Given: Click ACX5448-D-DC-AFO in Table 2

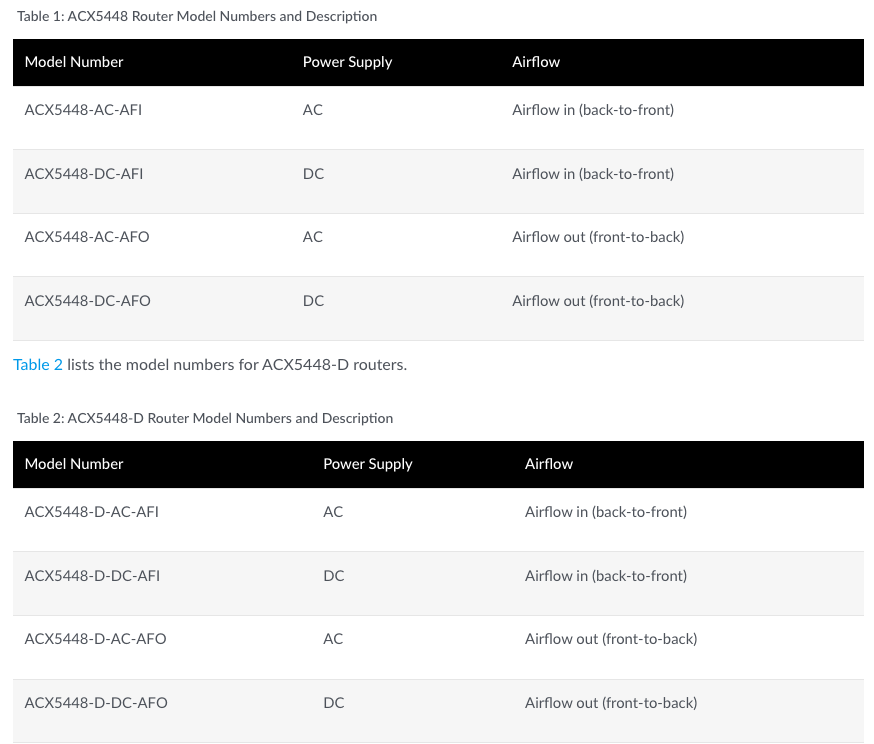Looking at the screenshot, I should click(96, 703).
